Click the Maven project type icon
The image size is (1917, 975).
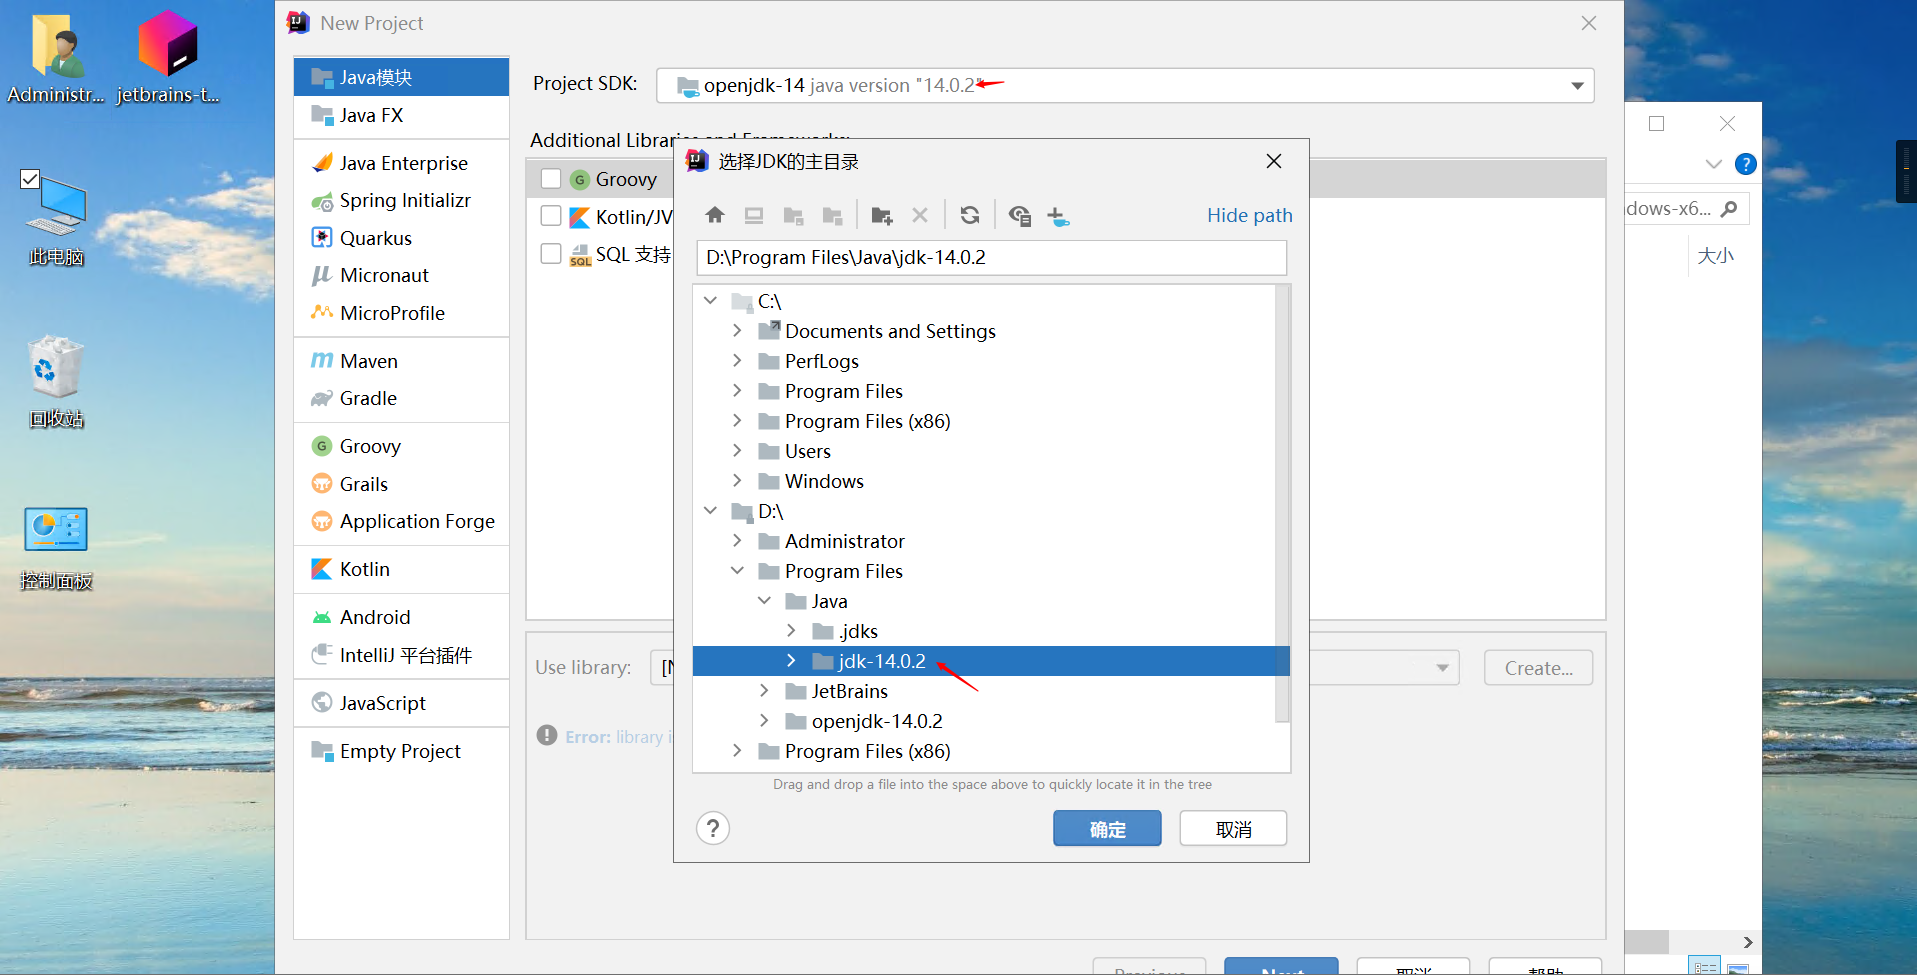point(321,361)
